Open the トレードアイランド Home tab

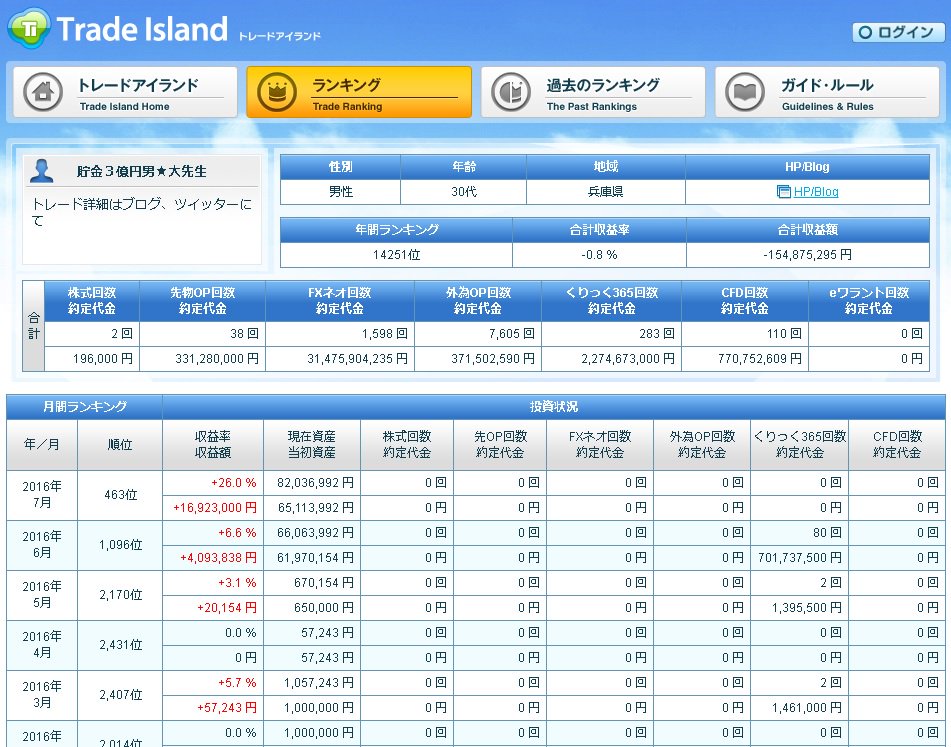point(125,92)
